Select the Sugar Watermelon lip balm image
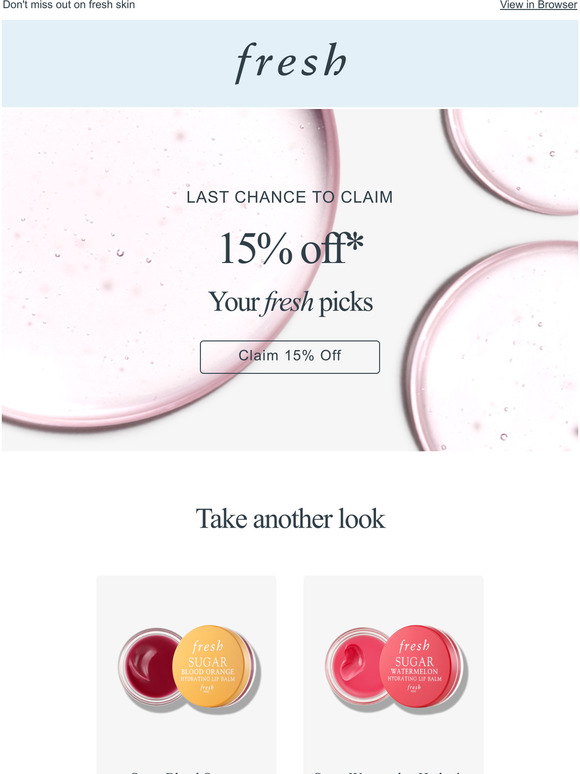This screenshot has width=580, height=774. 393,666
